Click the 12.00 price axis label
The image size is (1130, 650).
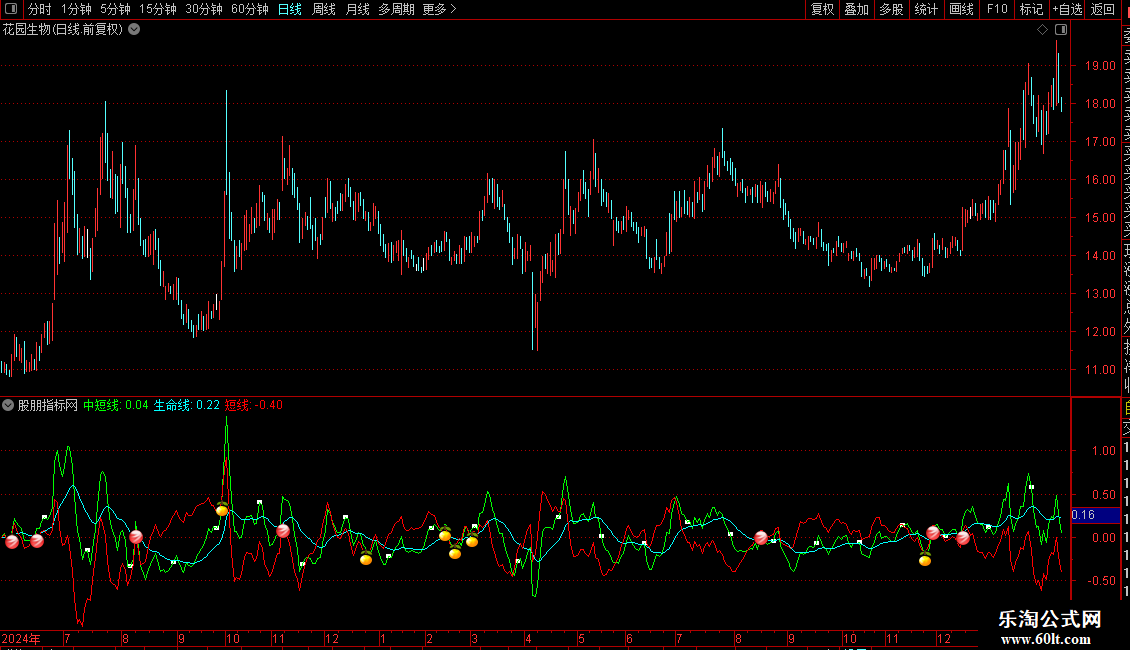click(1100, 332)
